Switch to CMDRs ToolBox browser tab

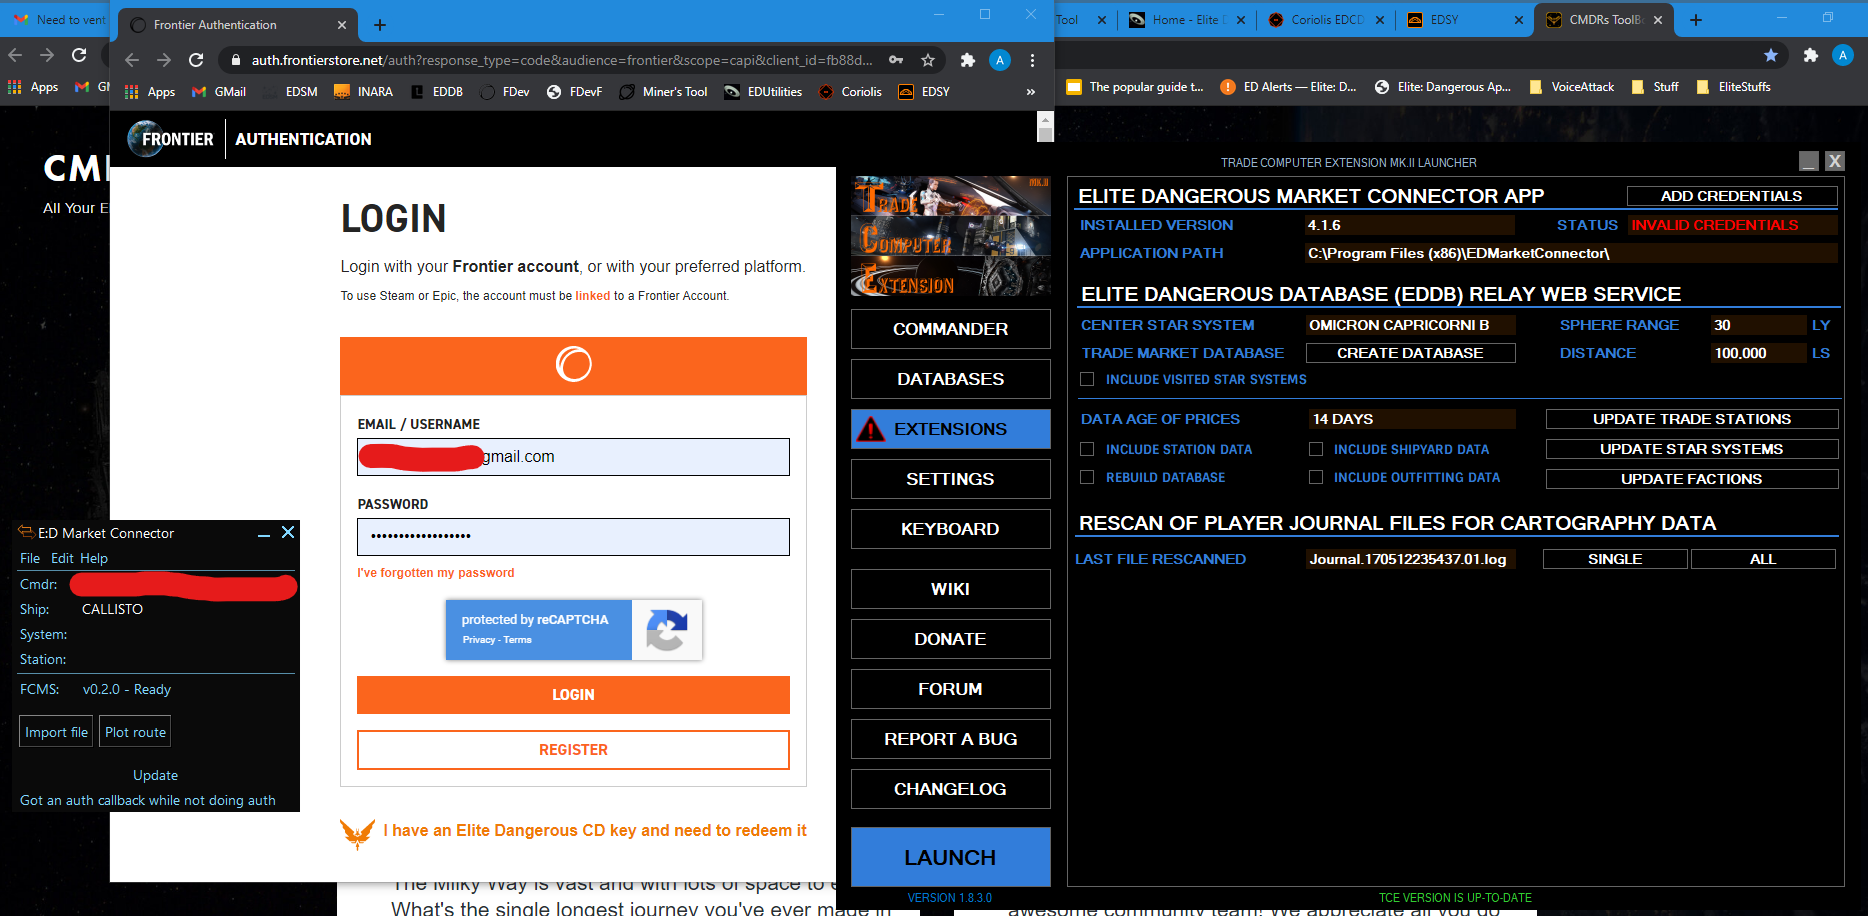click(x=1603, y=20)
